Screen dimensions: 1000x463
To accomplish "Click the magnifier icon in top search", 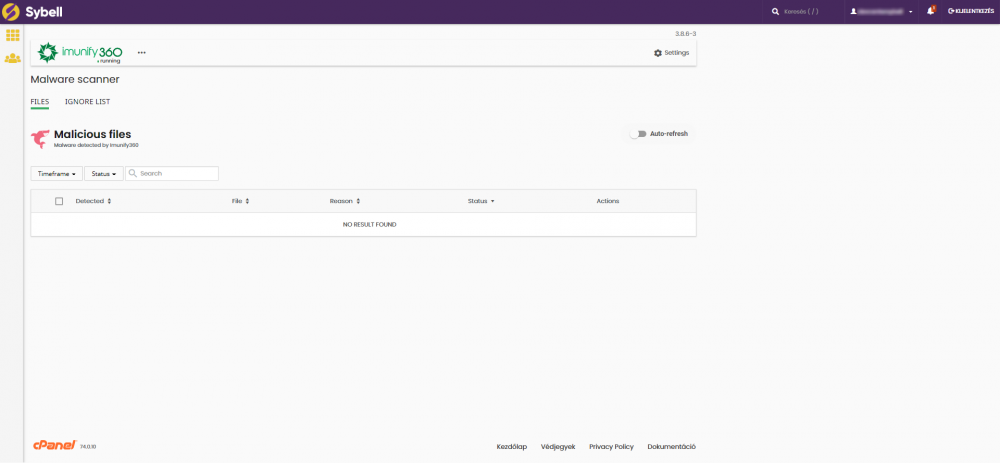I will point(776,11).
